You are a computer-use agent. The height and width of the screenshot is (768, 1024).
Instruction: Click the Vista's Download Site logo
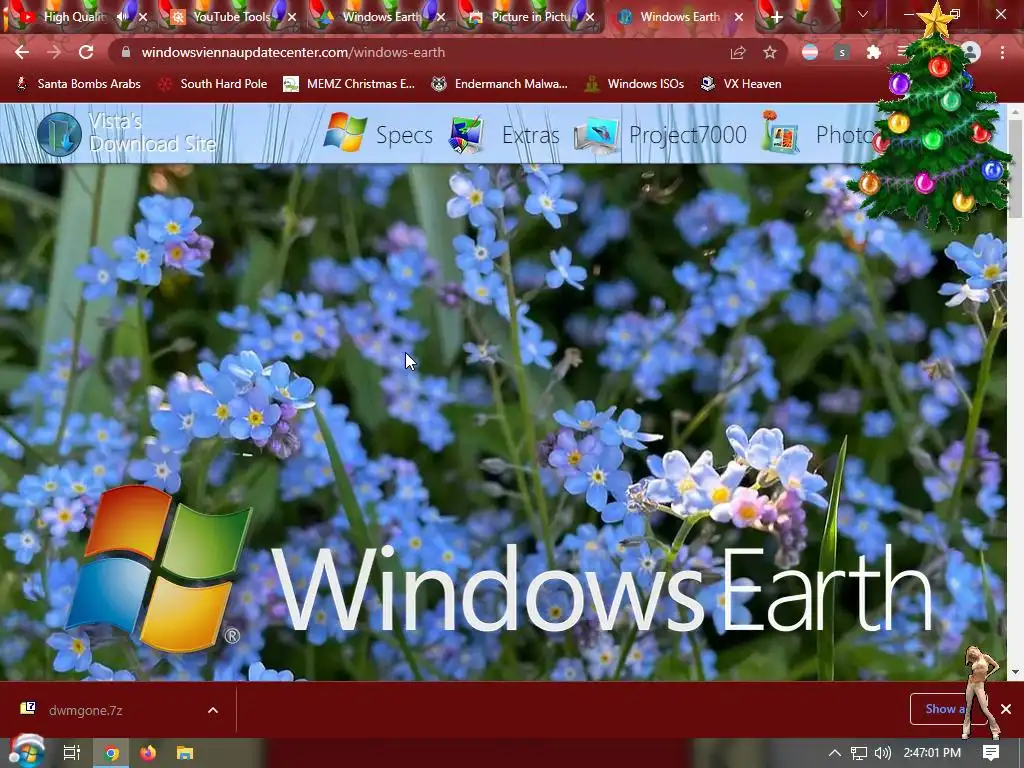[126, 133]
